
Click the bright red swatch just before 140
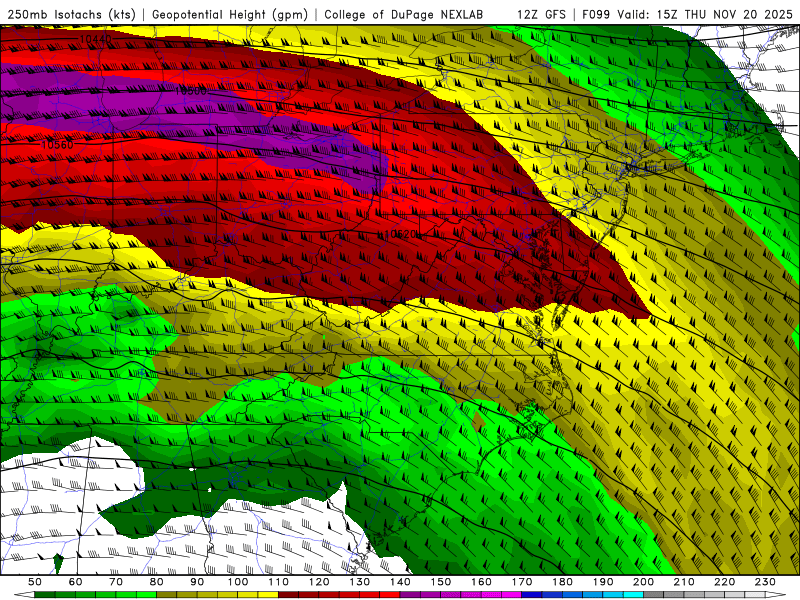click(390, 595)
